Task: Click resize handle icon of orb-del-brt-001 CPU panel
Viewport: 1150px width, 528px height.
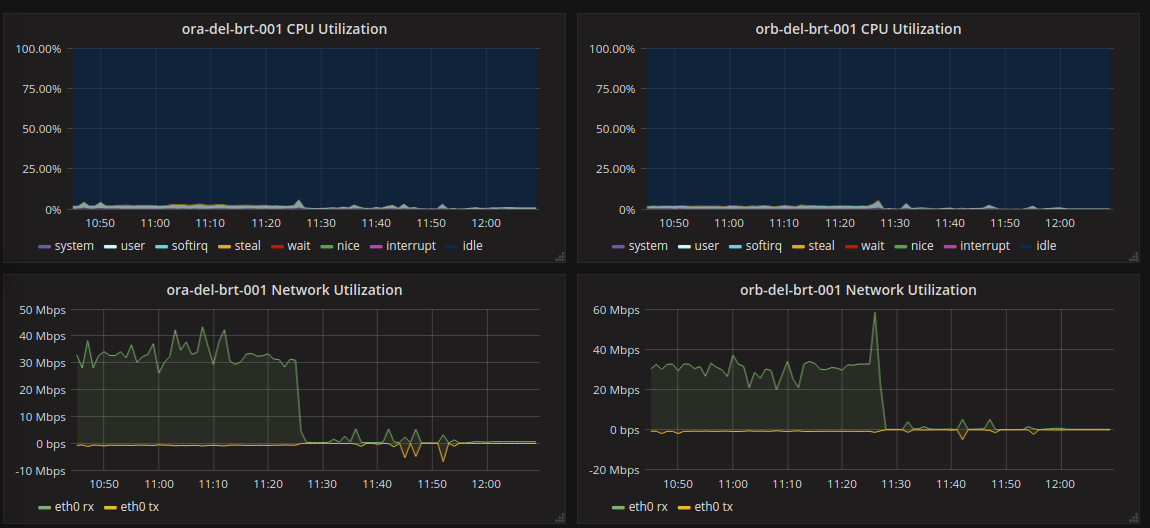Action: [1134, 257]
